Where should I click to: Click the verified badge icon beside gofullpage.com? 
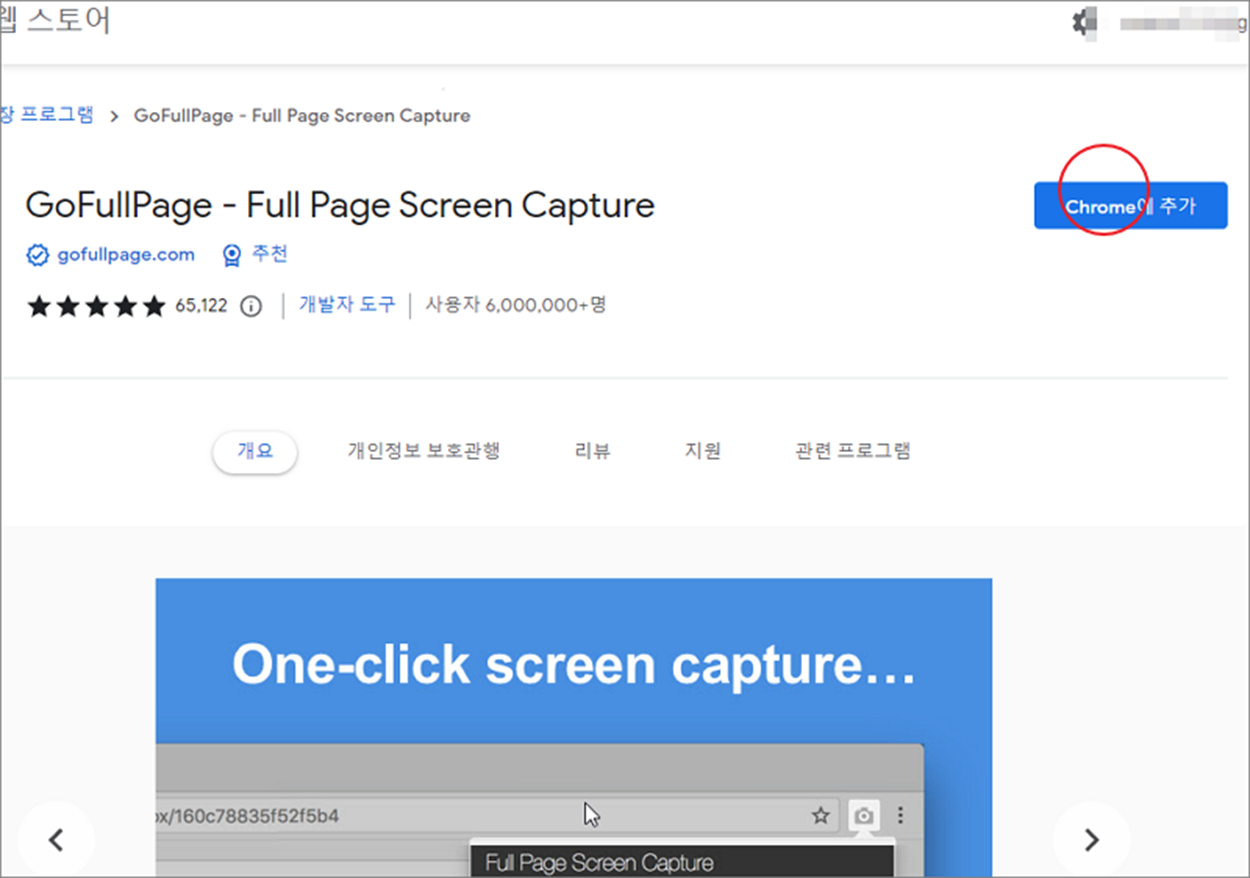point(37,255)
